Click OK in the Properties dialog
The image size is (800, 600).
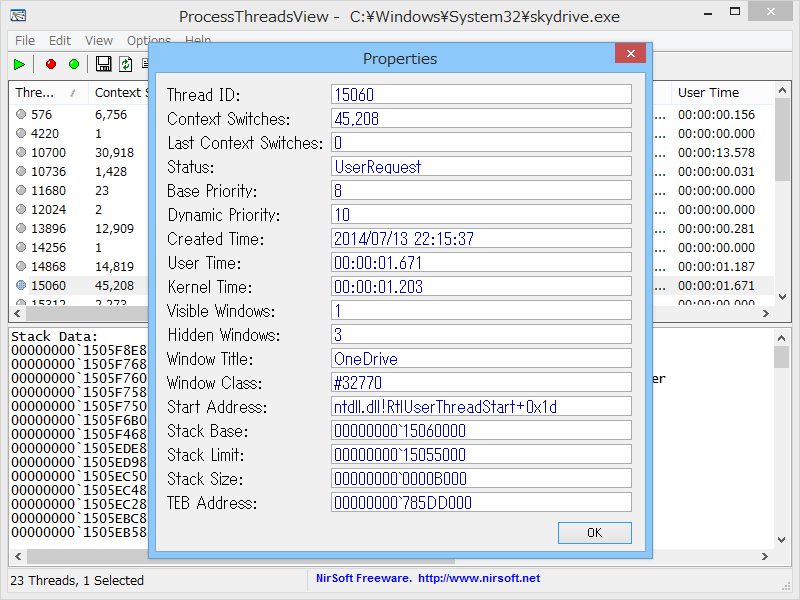tap(594, 533)
